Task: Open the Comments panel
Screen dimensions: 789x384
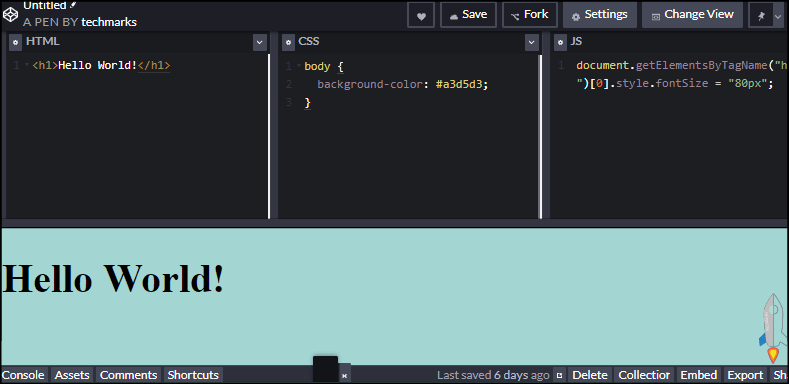Action: pyautogui.click(x=128, y=375)
